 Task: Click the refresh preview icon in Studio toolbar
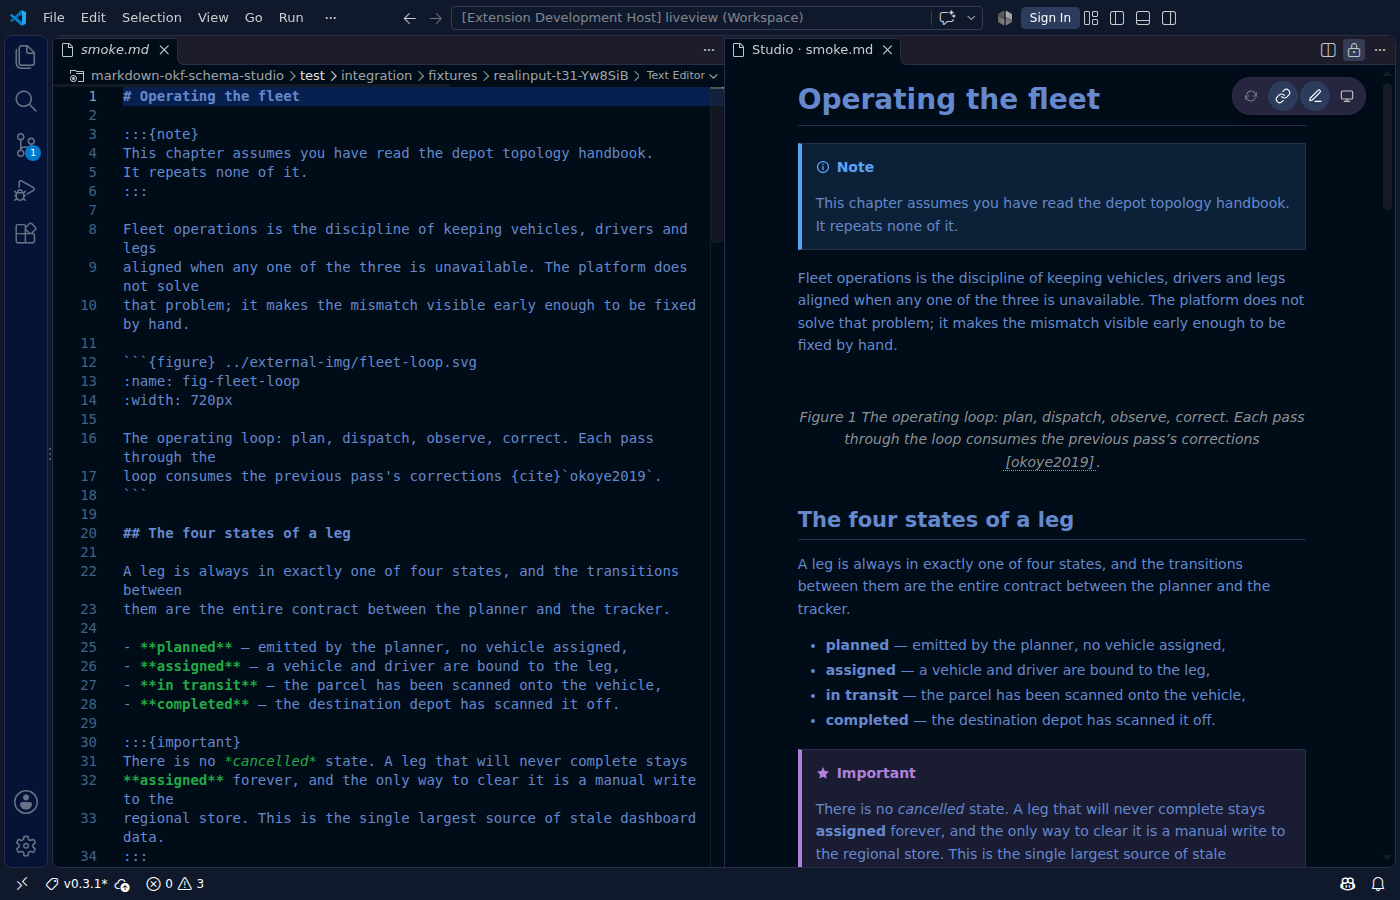tap(1251, 96)
